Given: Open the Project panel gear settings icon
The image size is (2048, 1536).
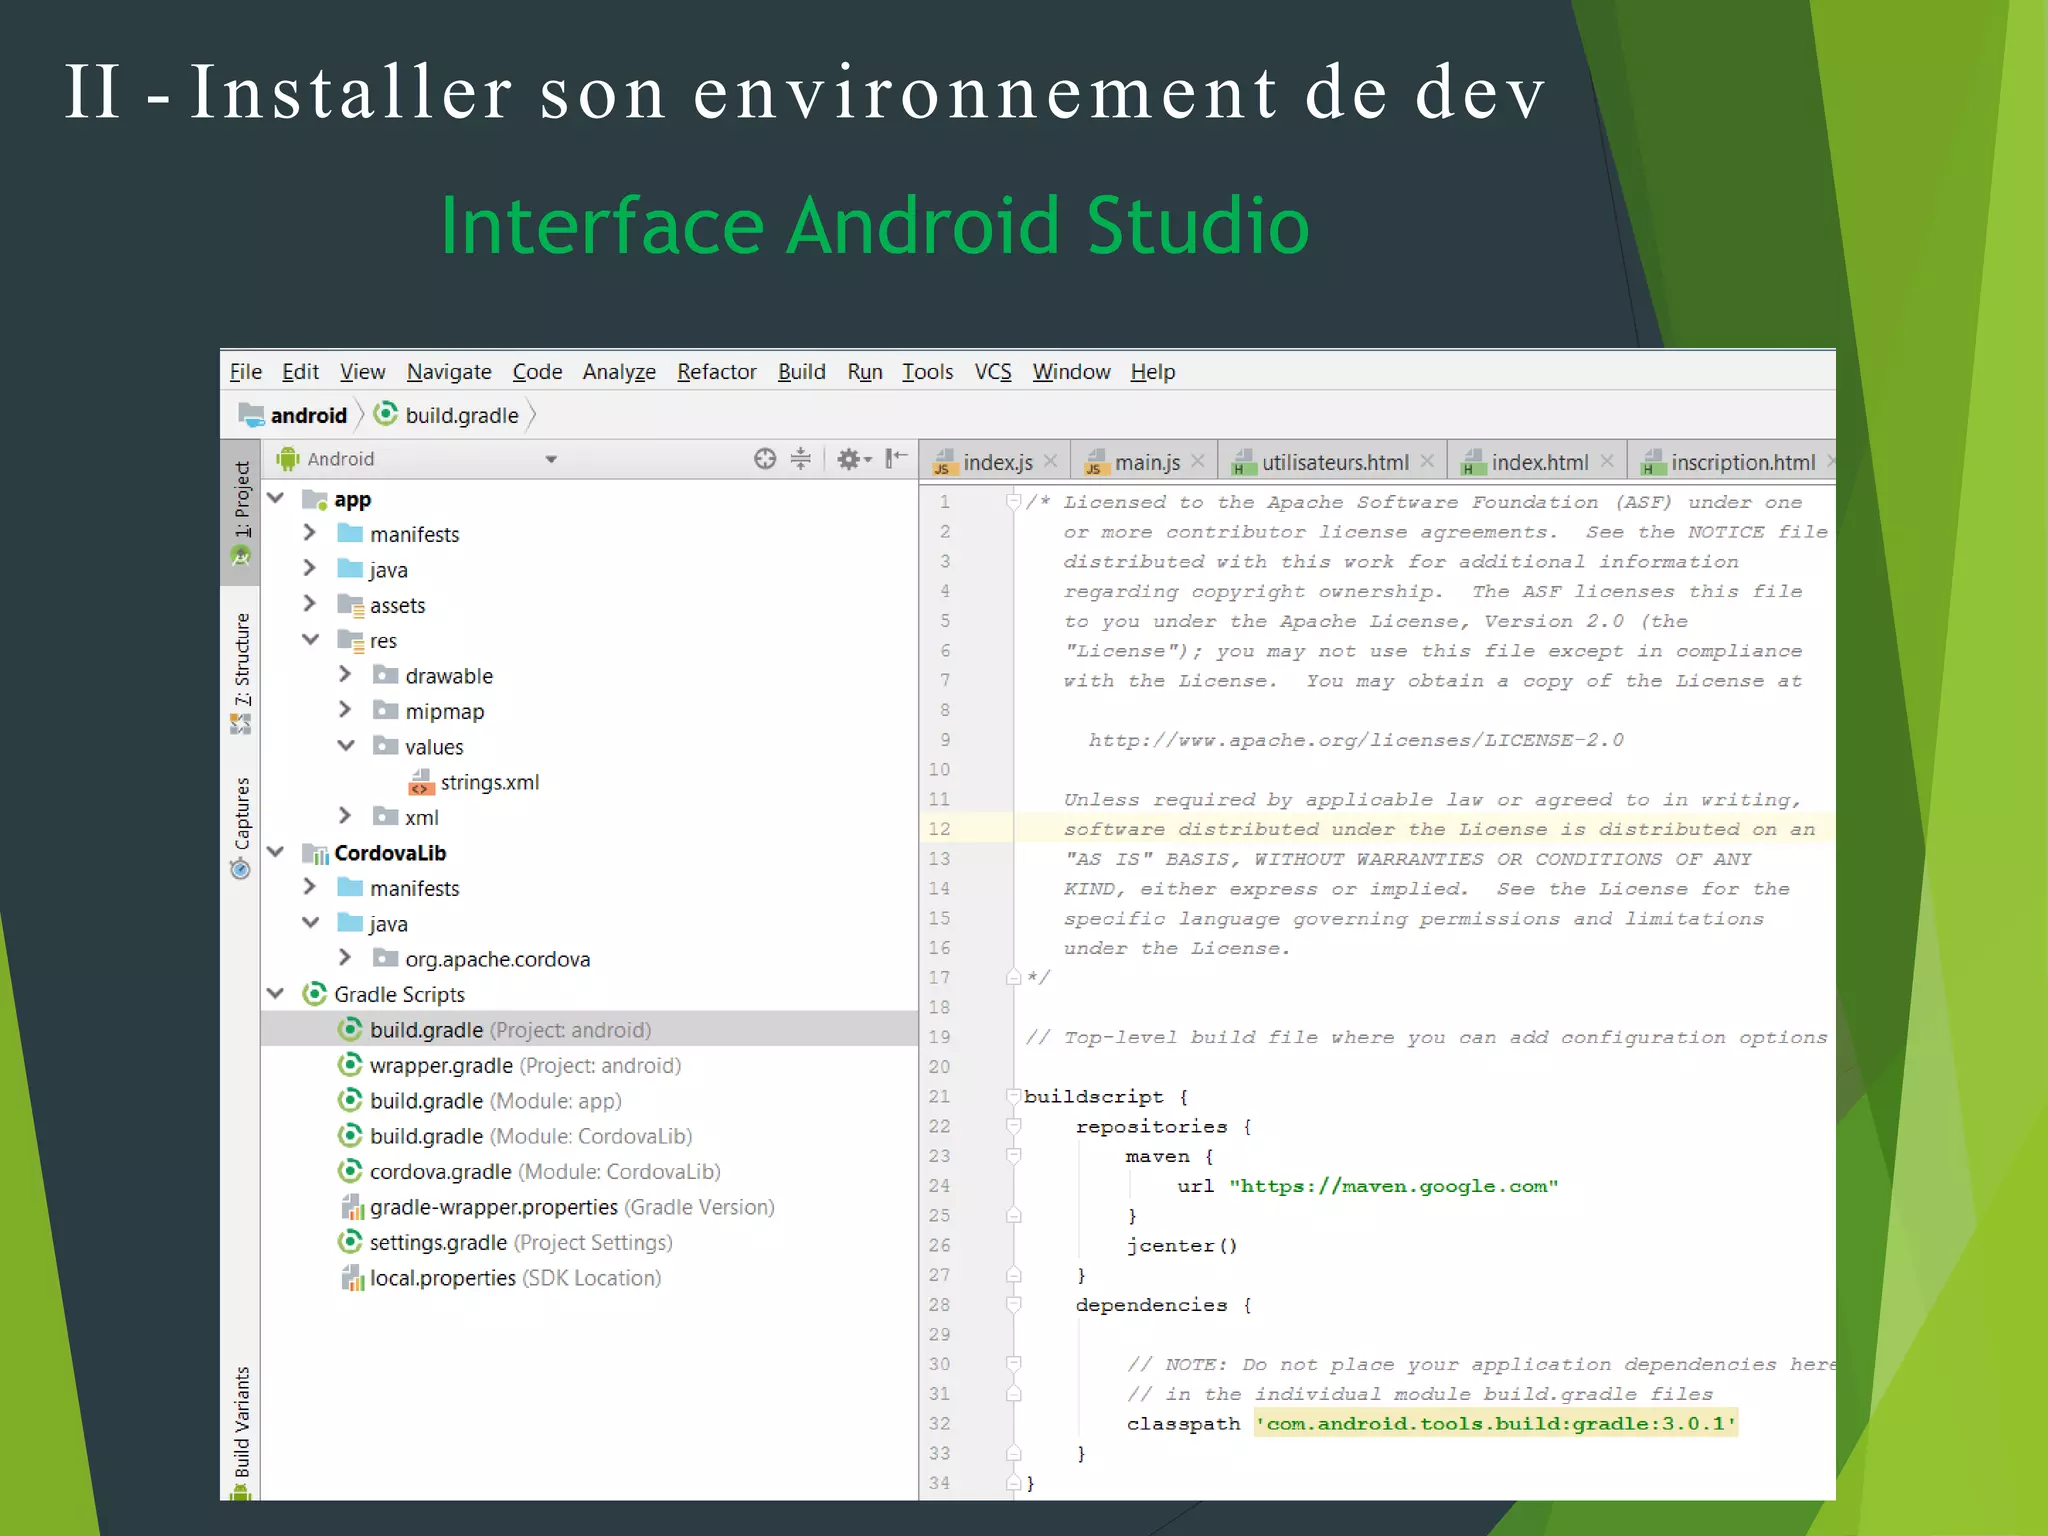Looking at the screenshot, I should click(x=853, y=459).
